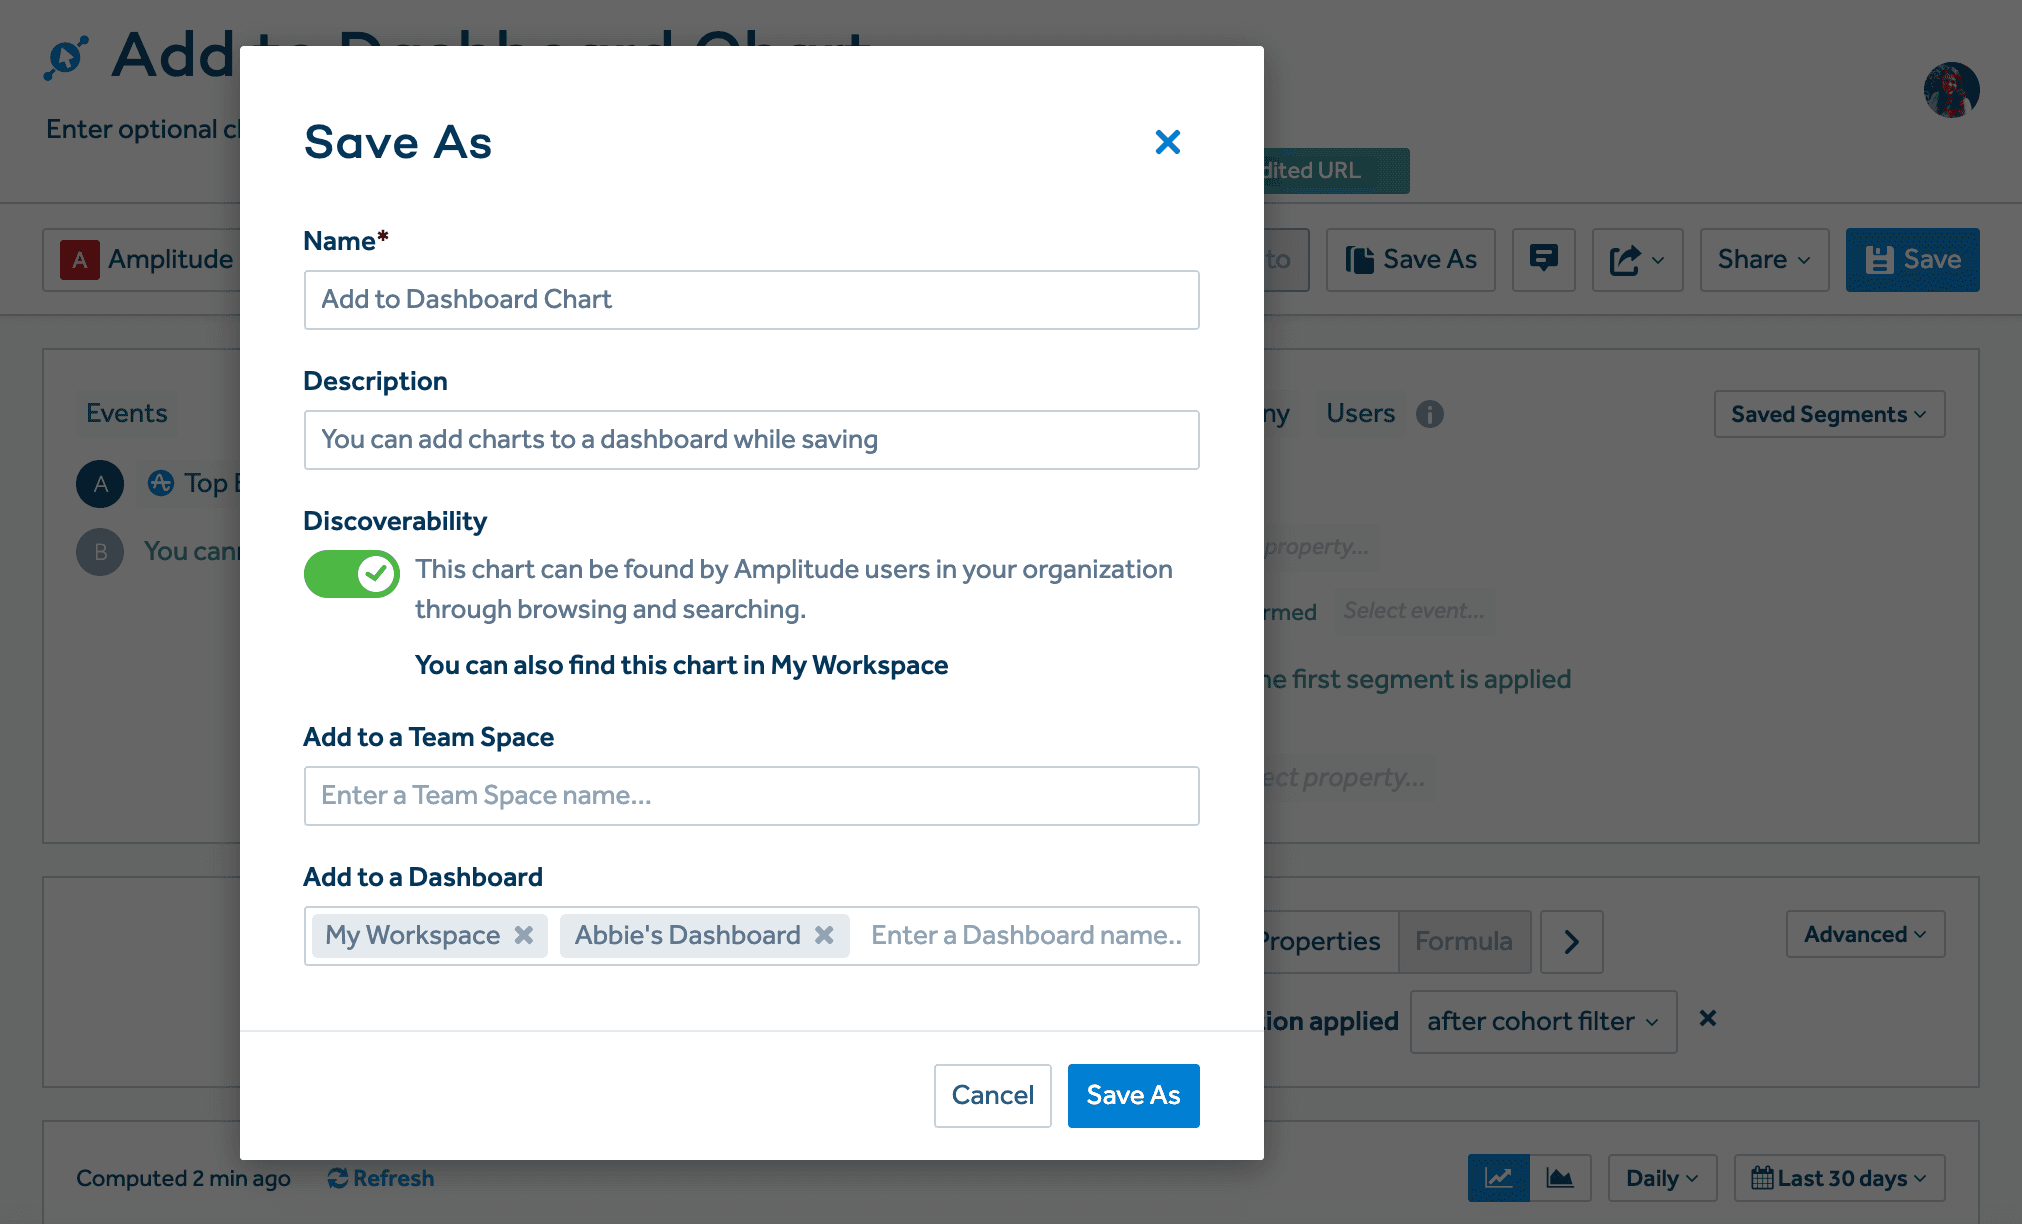
Task: Click the Description input field
Action: point(751,439)
